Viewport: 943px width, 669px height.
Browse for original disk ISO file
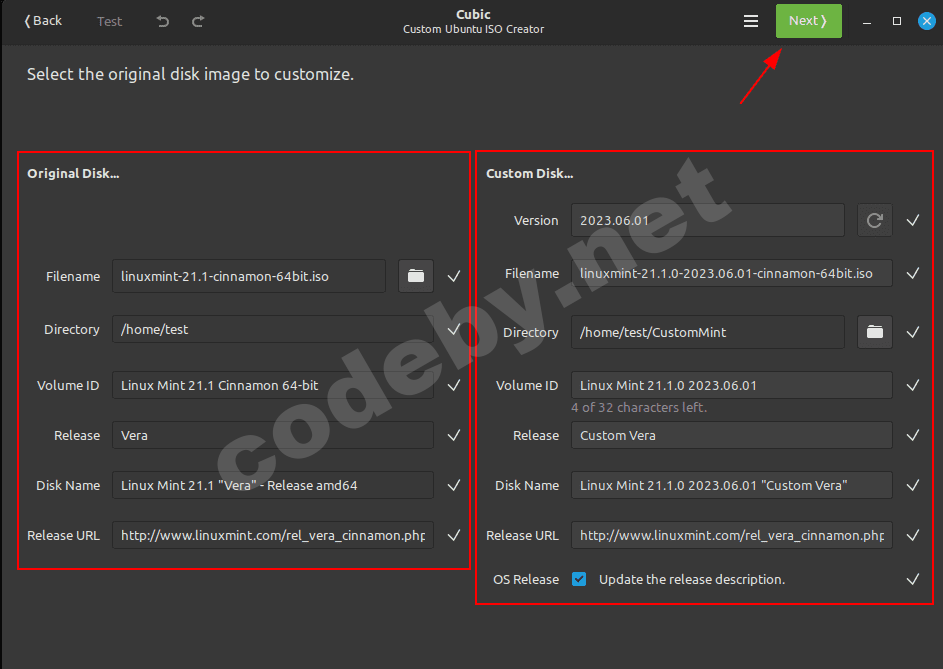click(416, 276)
